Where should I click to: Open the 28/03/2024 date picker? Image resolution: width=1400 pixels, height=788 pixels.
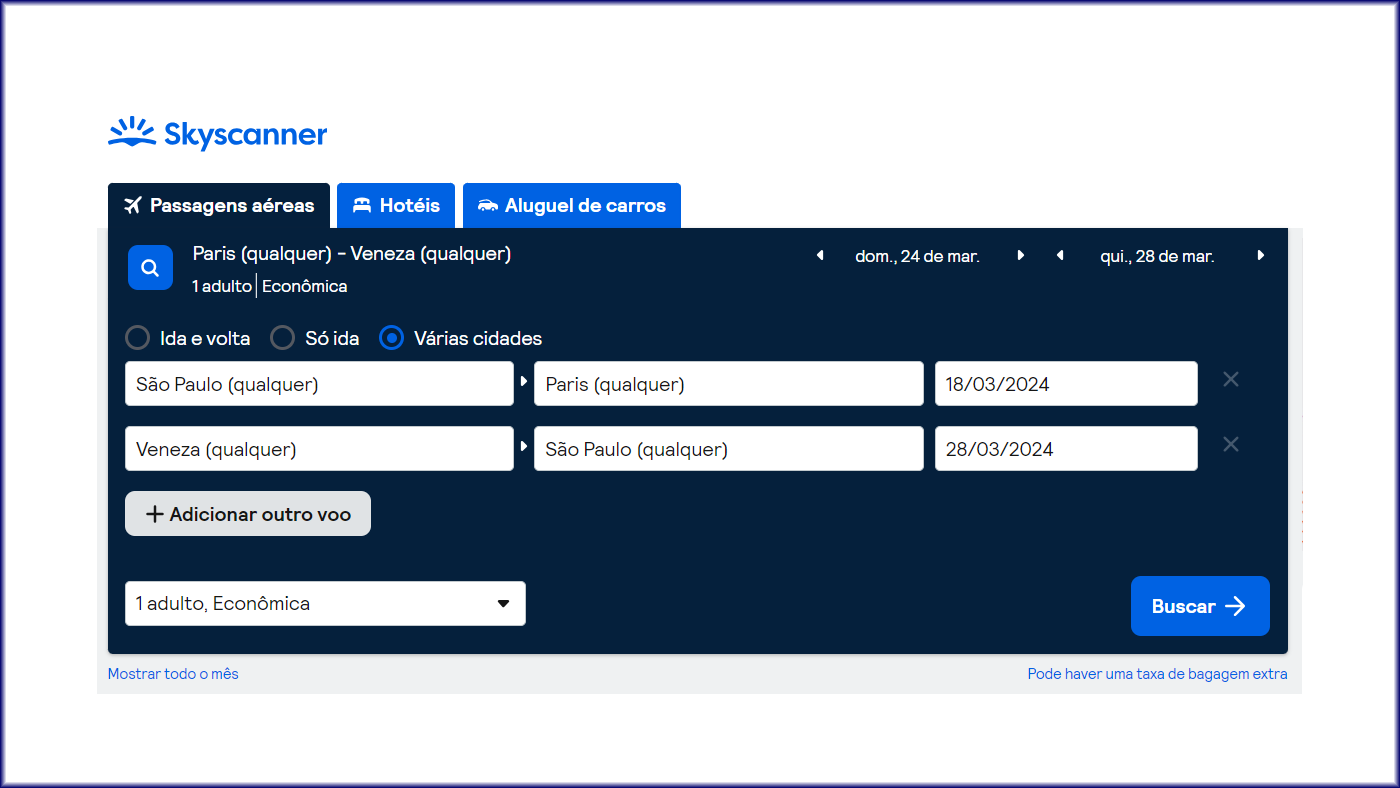[1065, 449]
